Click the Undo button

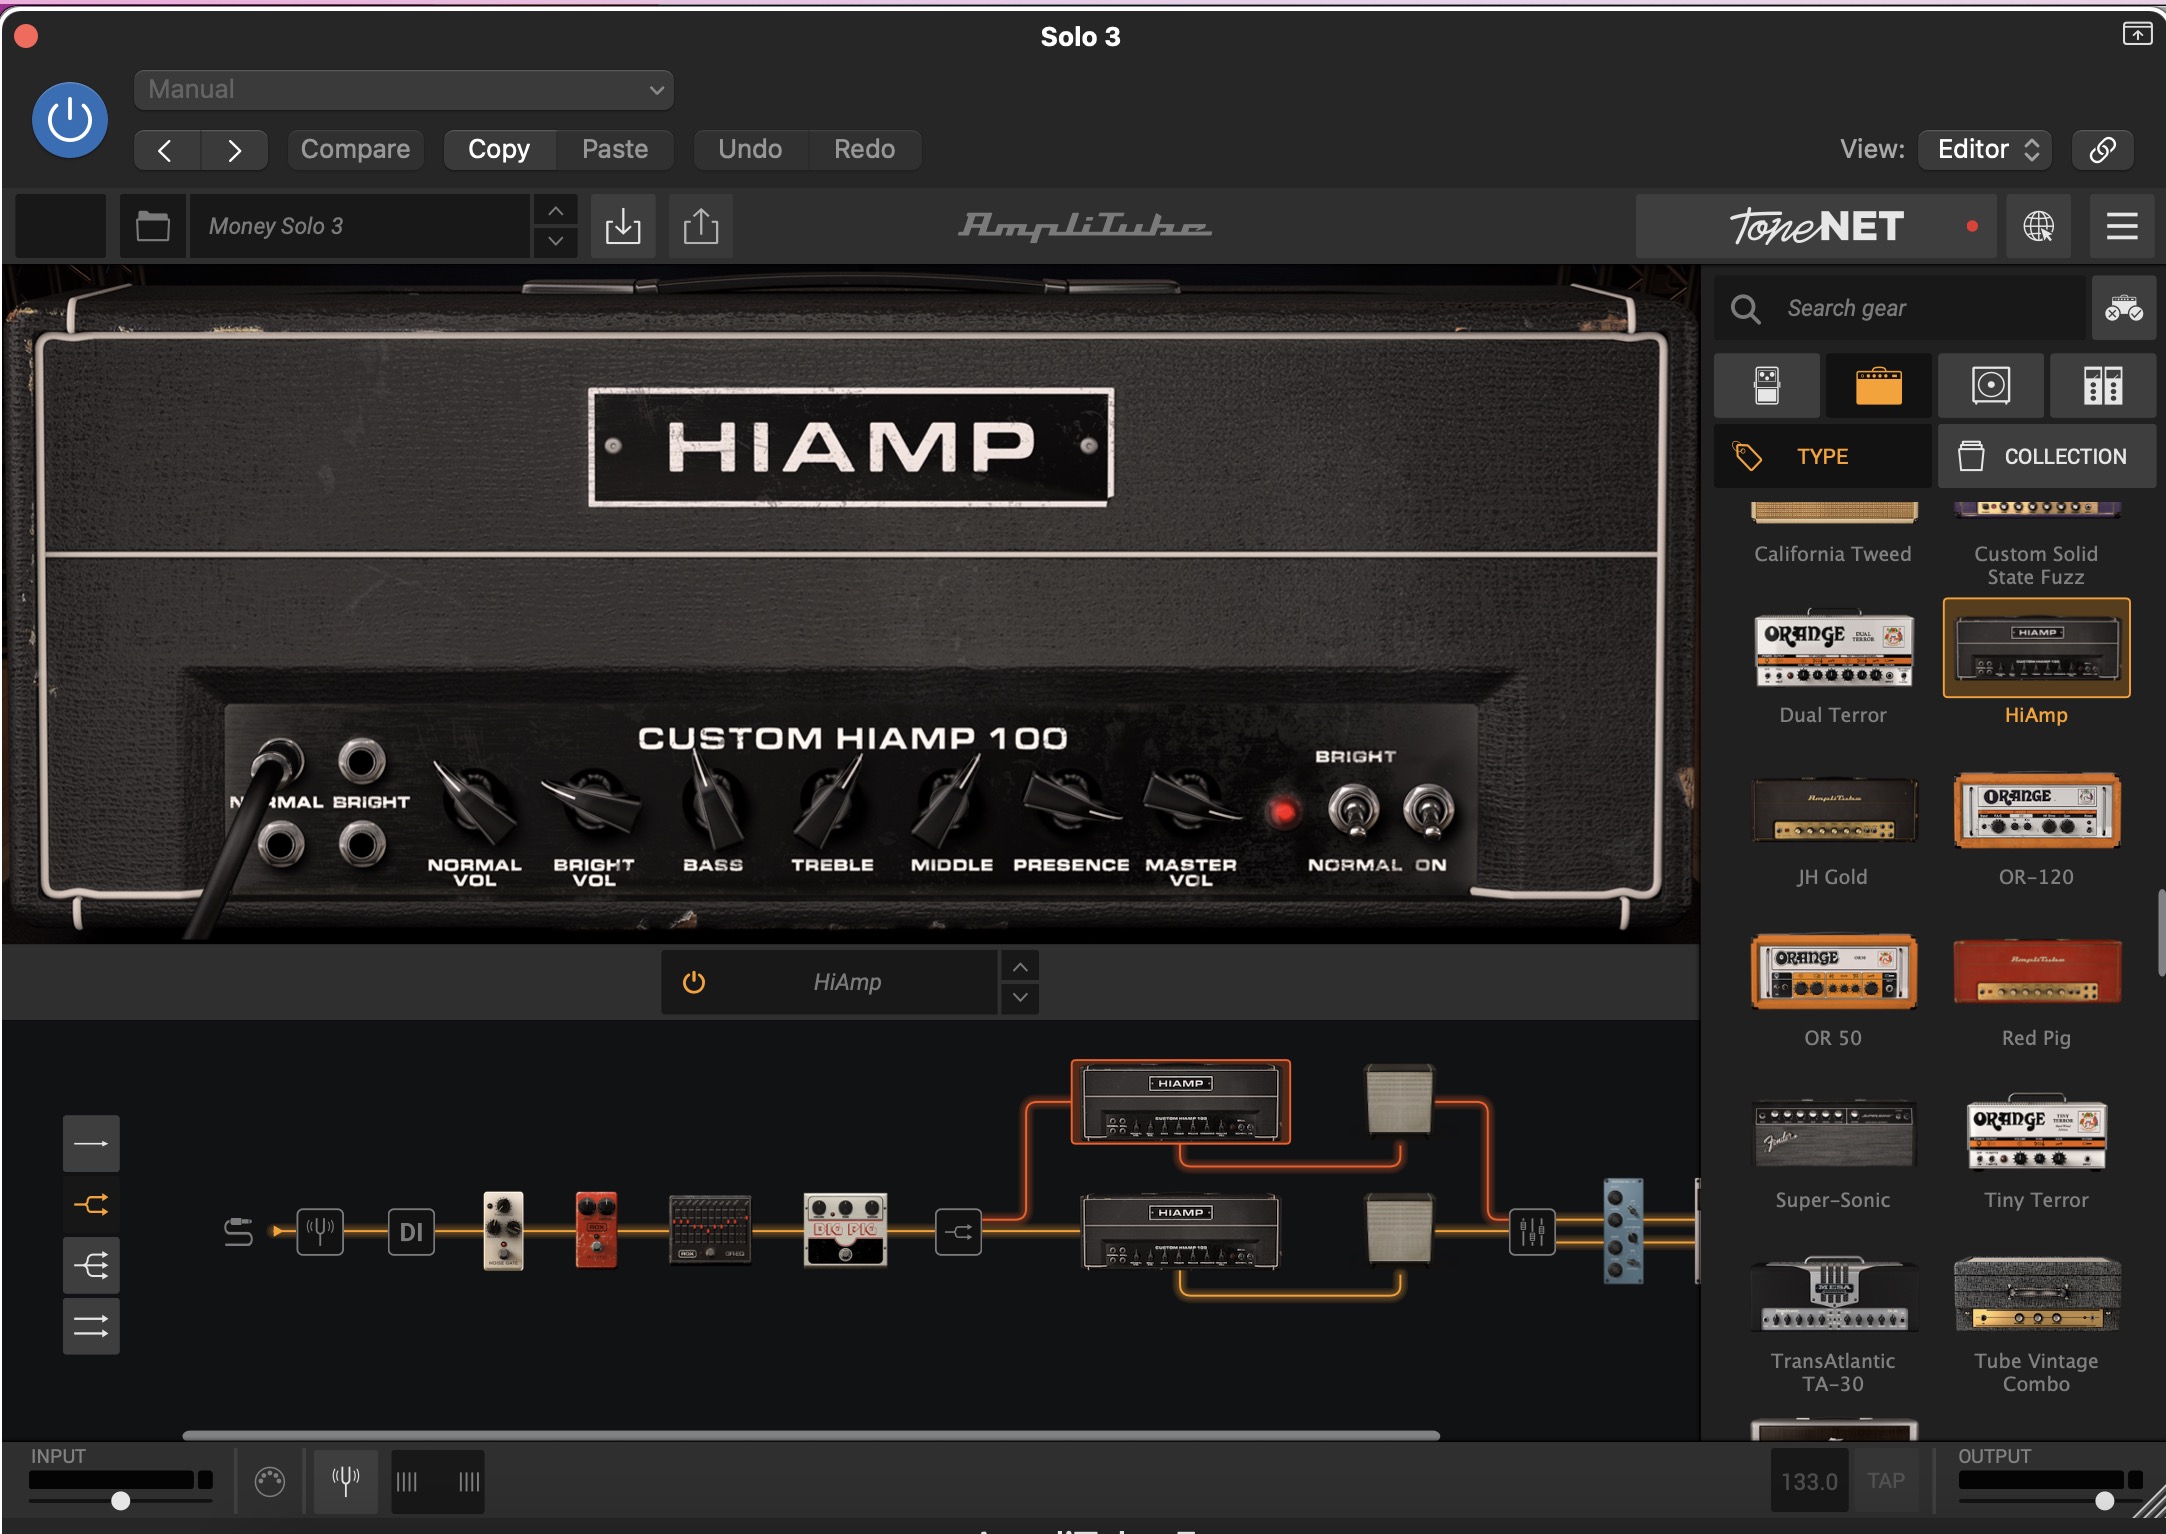(x=750, y=149)
